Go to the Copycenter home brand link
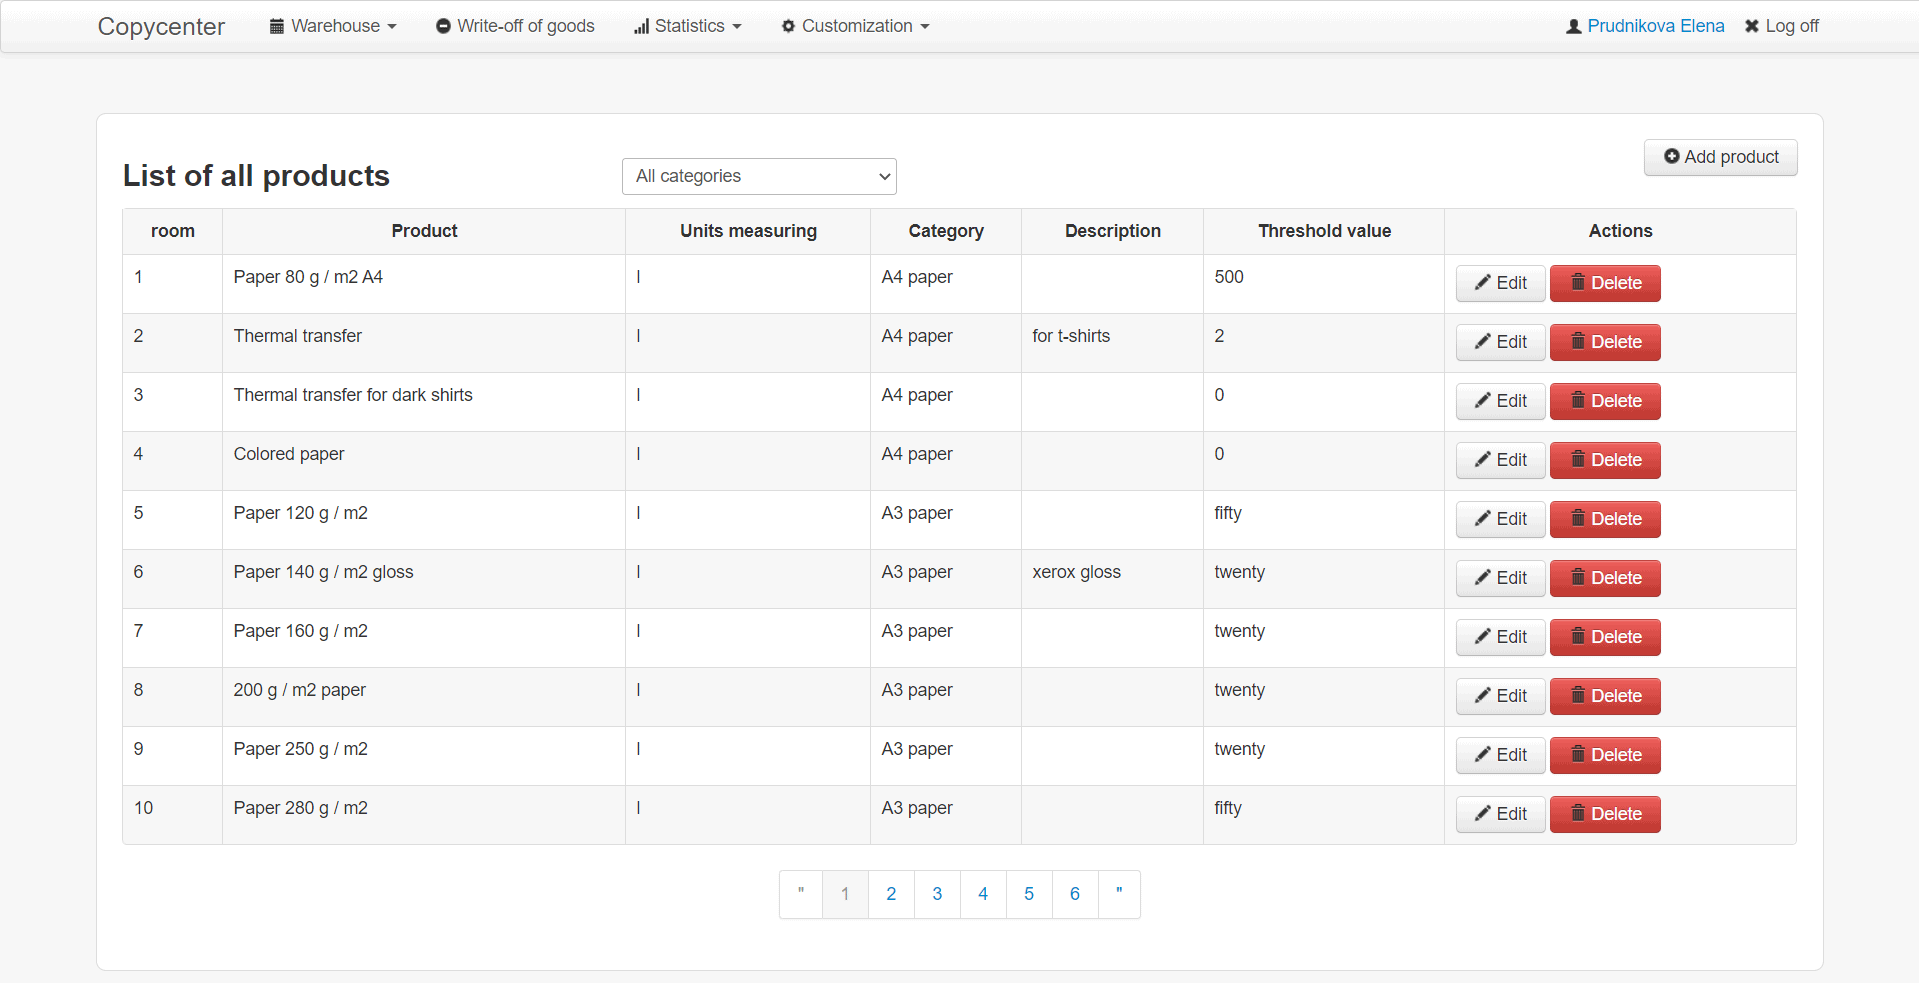Screen dimensions: 1919x983 tap(161, 26)
